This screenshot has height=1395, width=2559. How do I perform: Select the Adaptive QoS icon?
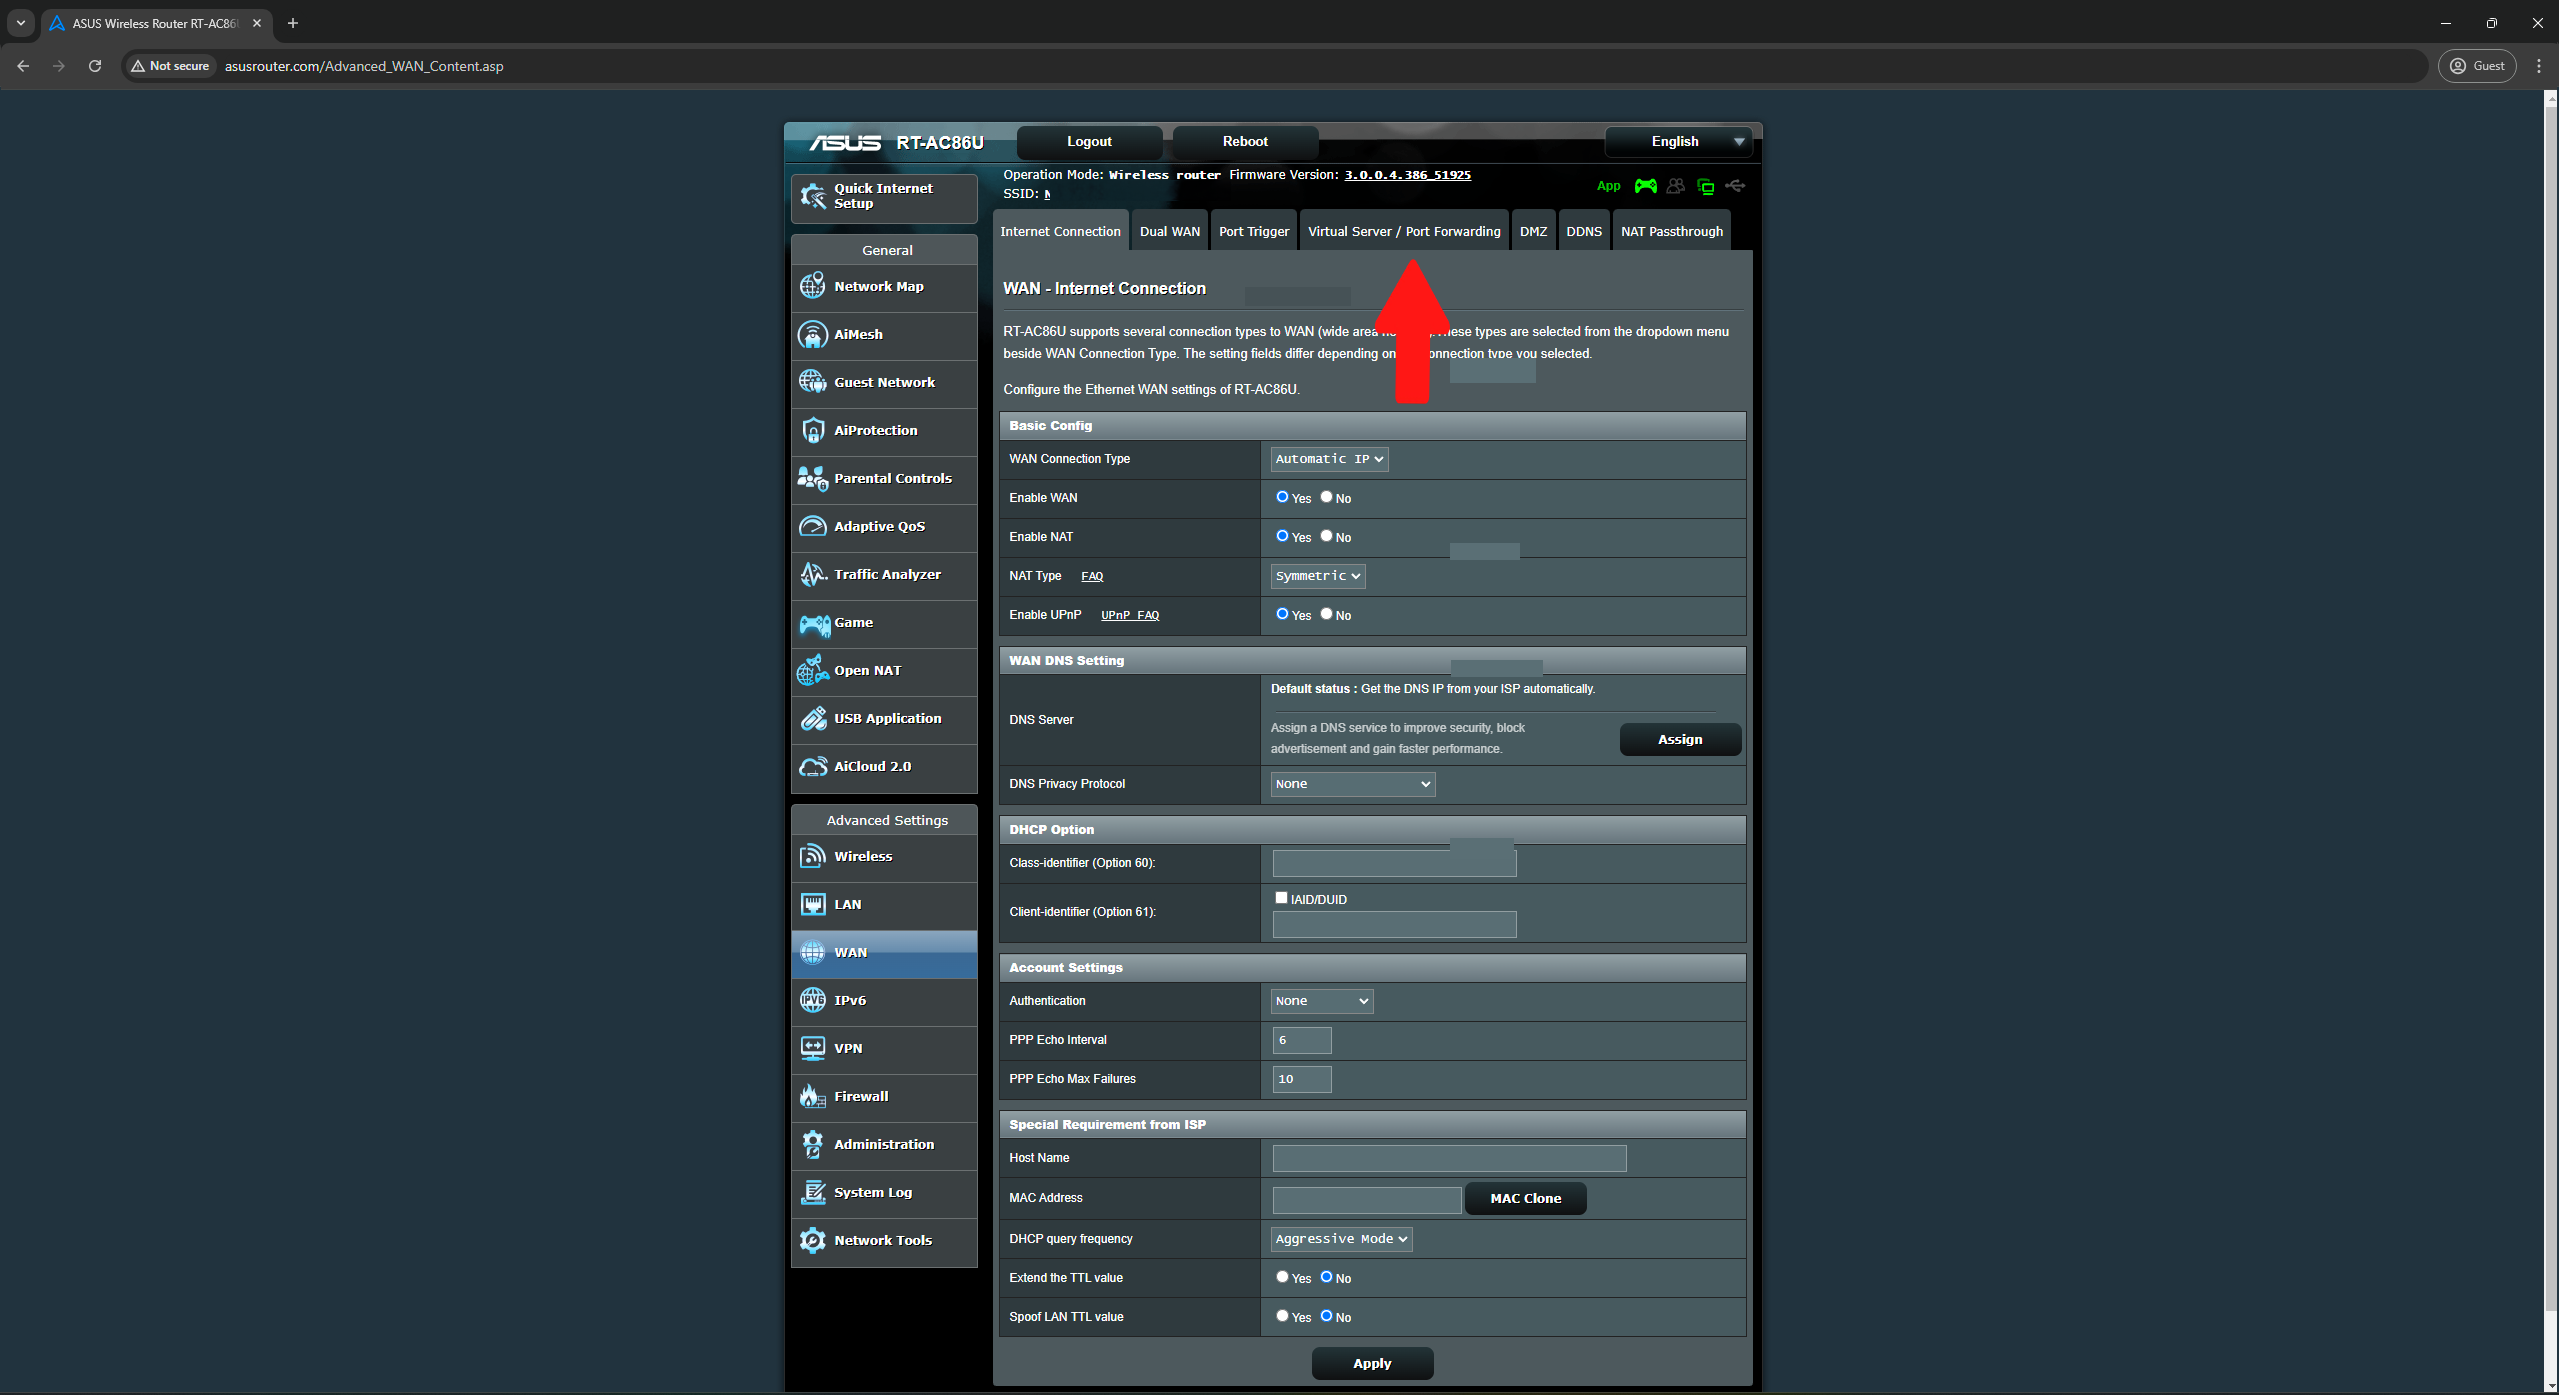813,526
